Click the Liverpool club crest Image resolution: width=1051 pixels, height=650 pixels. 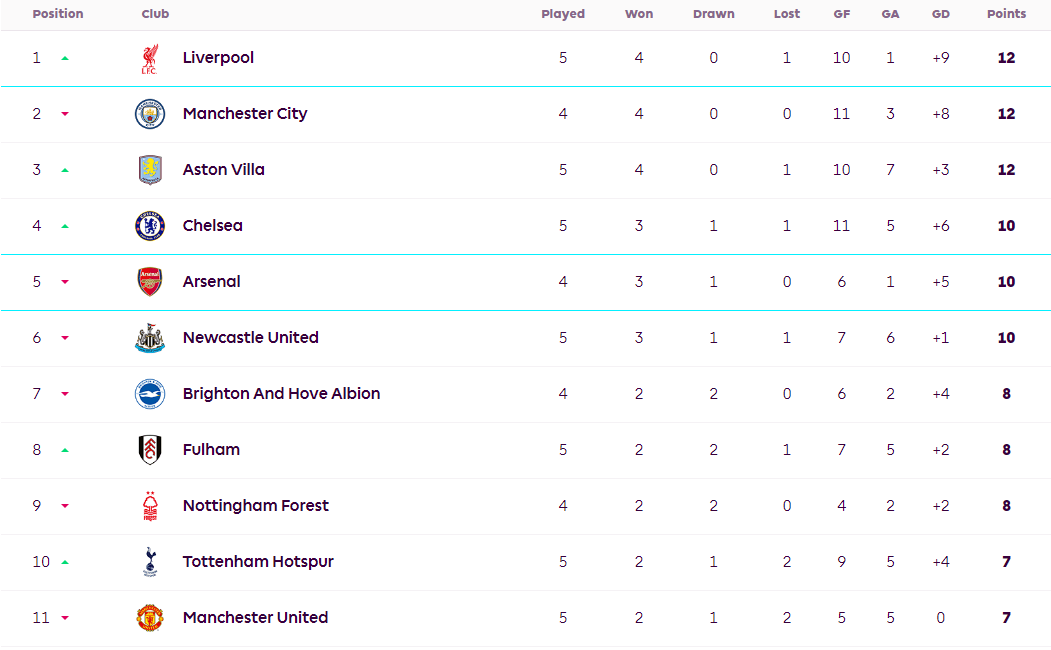click(x=150, y=58)
